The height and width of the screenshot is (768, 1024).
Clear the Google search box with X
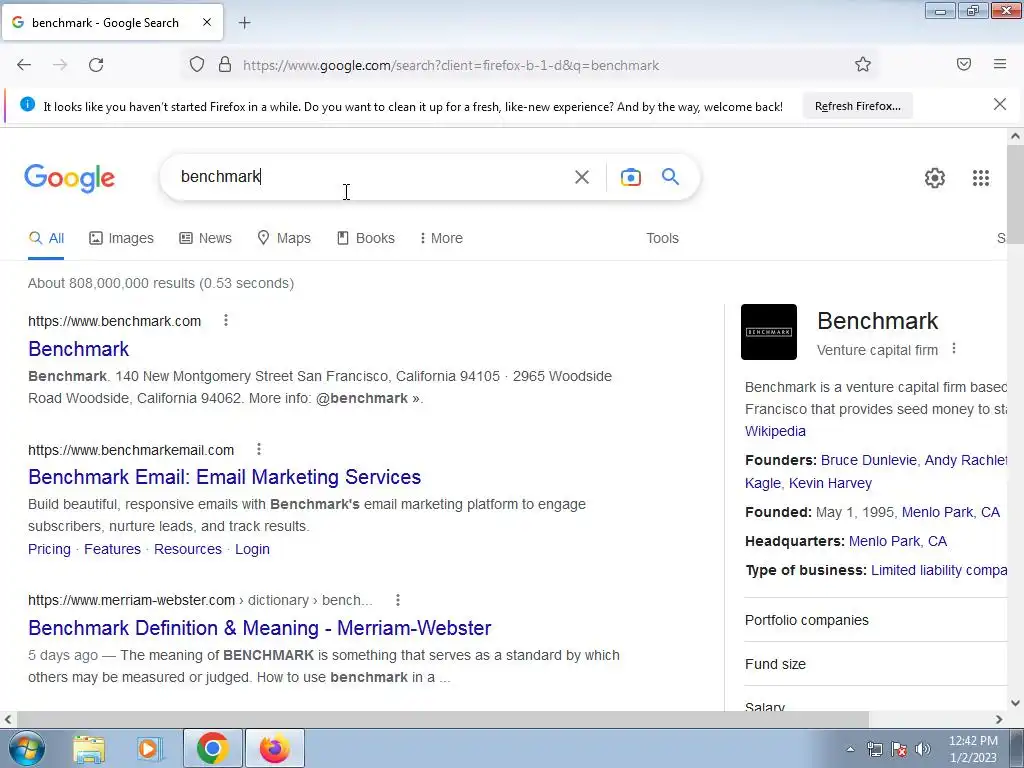pyautogui.click(x=582, y=177)
